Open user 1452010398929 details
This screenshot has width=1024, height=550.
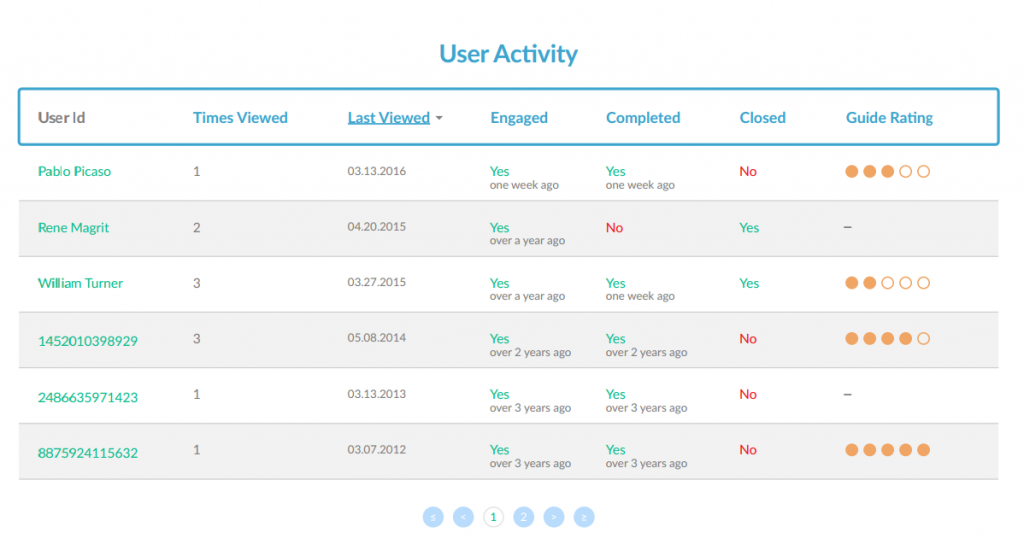coord(88,341)
